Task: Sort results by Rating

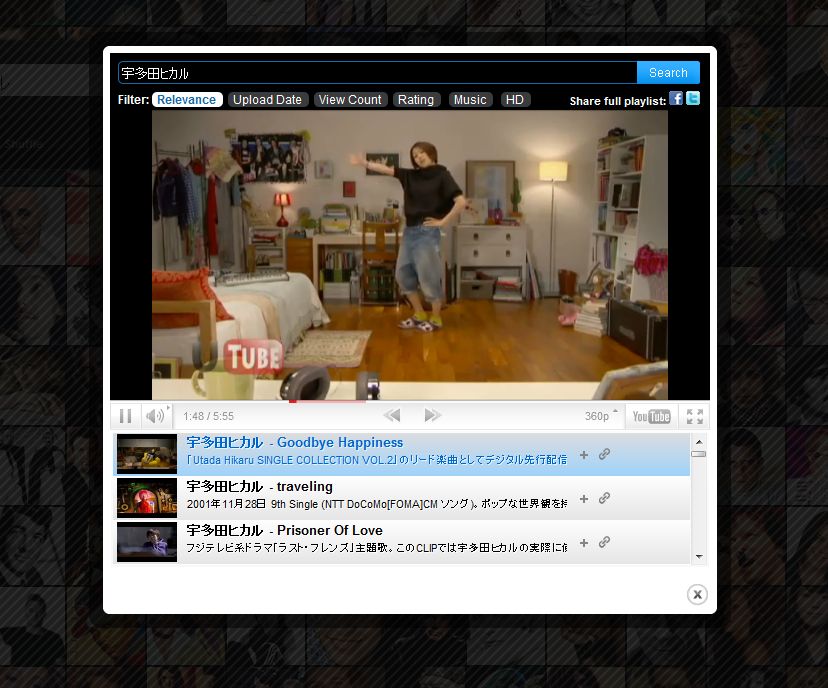Action: tap(416, 100)
